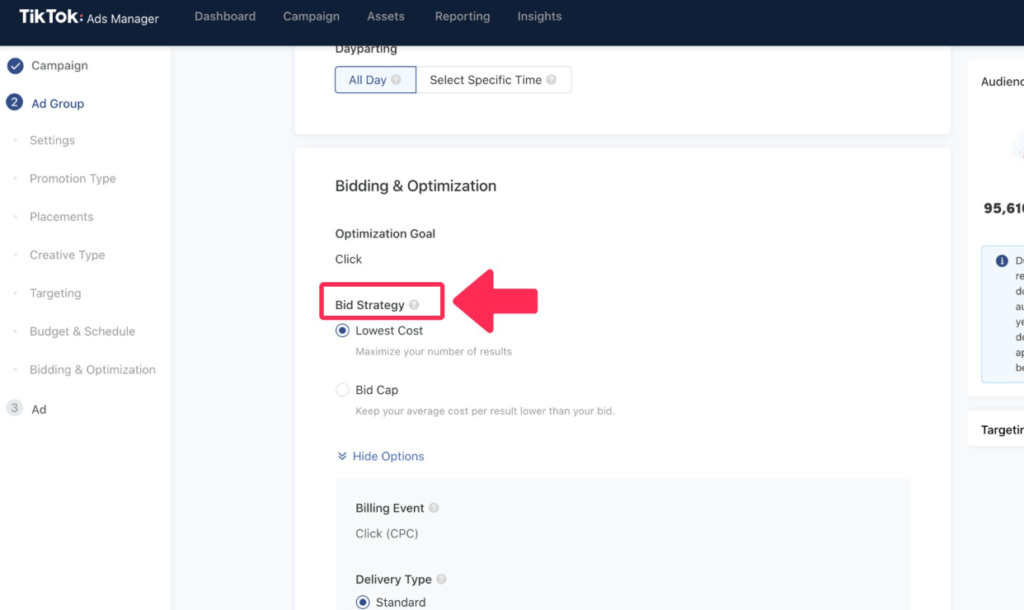The image size is (1024, 610).
Task: Click the help icon beside Bid Strategy
Action: point(414,305)
